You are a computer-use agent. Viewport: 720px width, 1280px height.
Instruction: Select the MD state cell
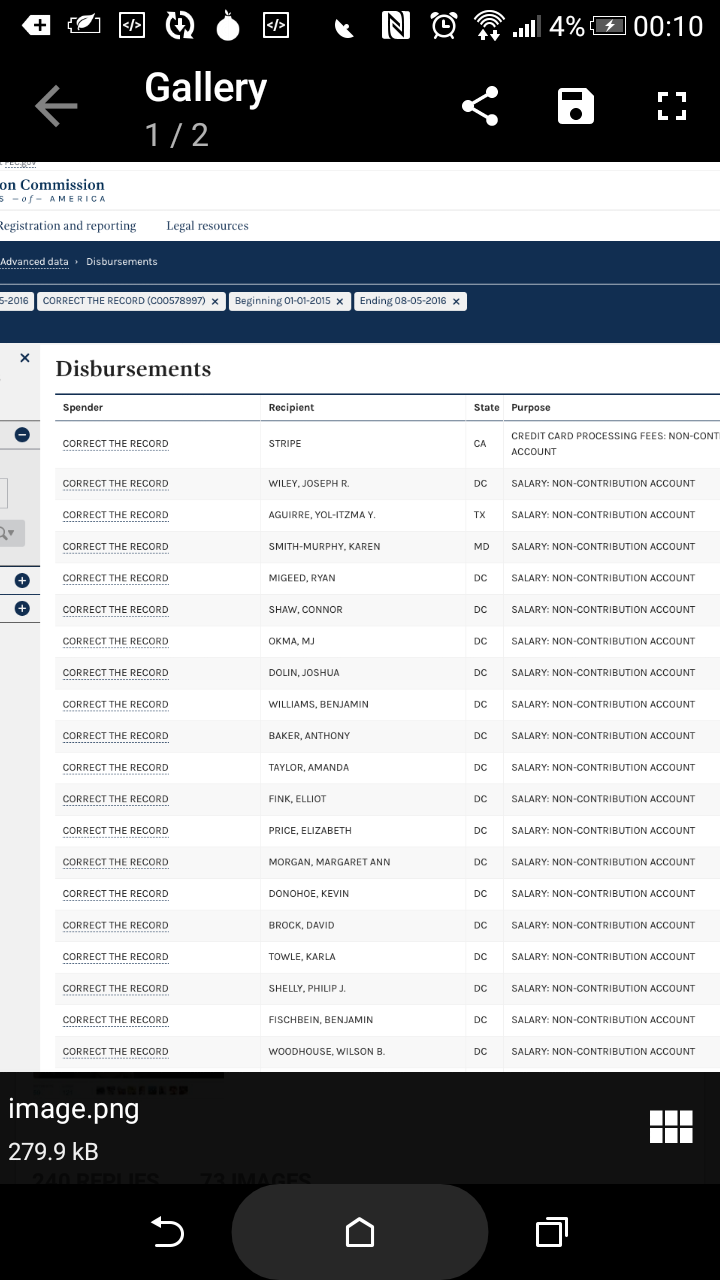tap(481, 547)
